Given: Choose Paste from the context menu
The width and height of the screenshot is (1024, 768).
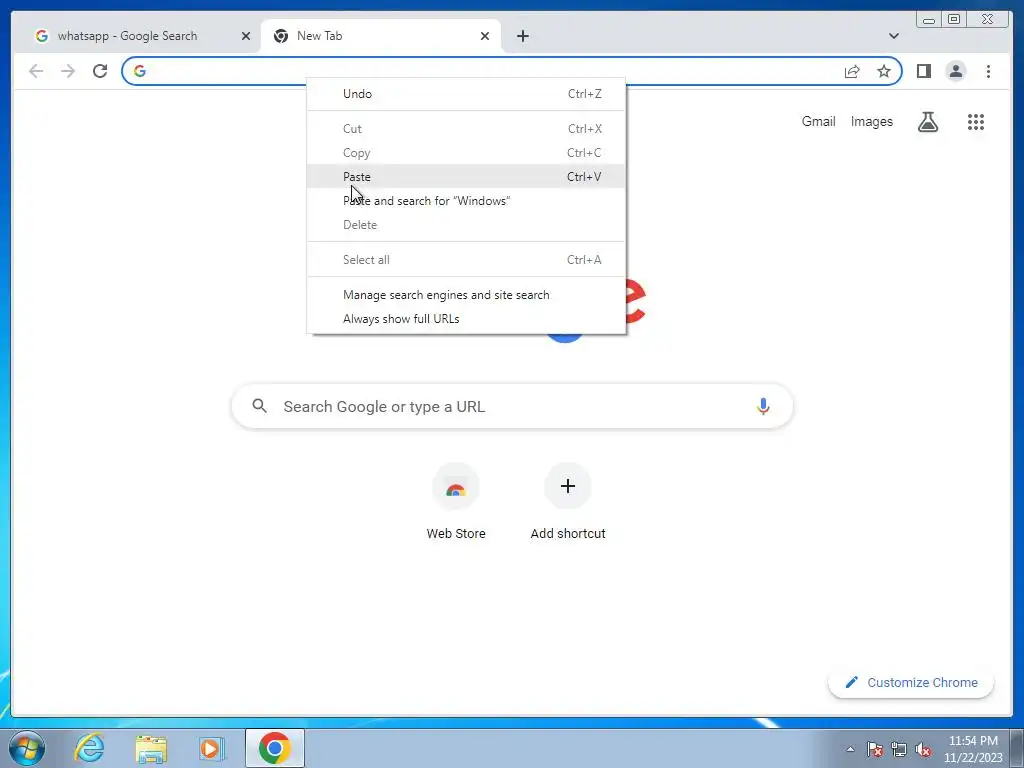Looking at the screenshot, I should (x=466, y=176).
